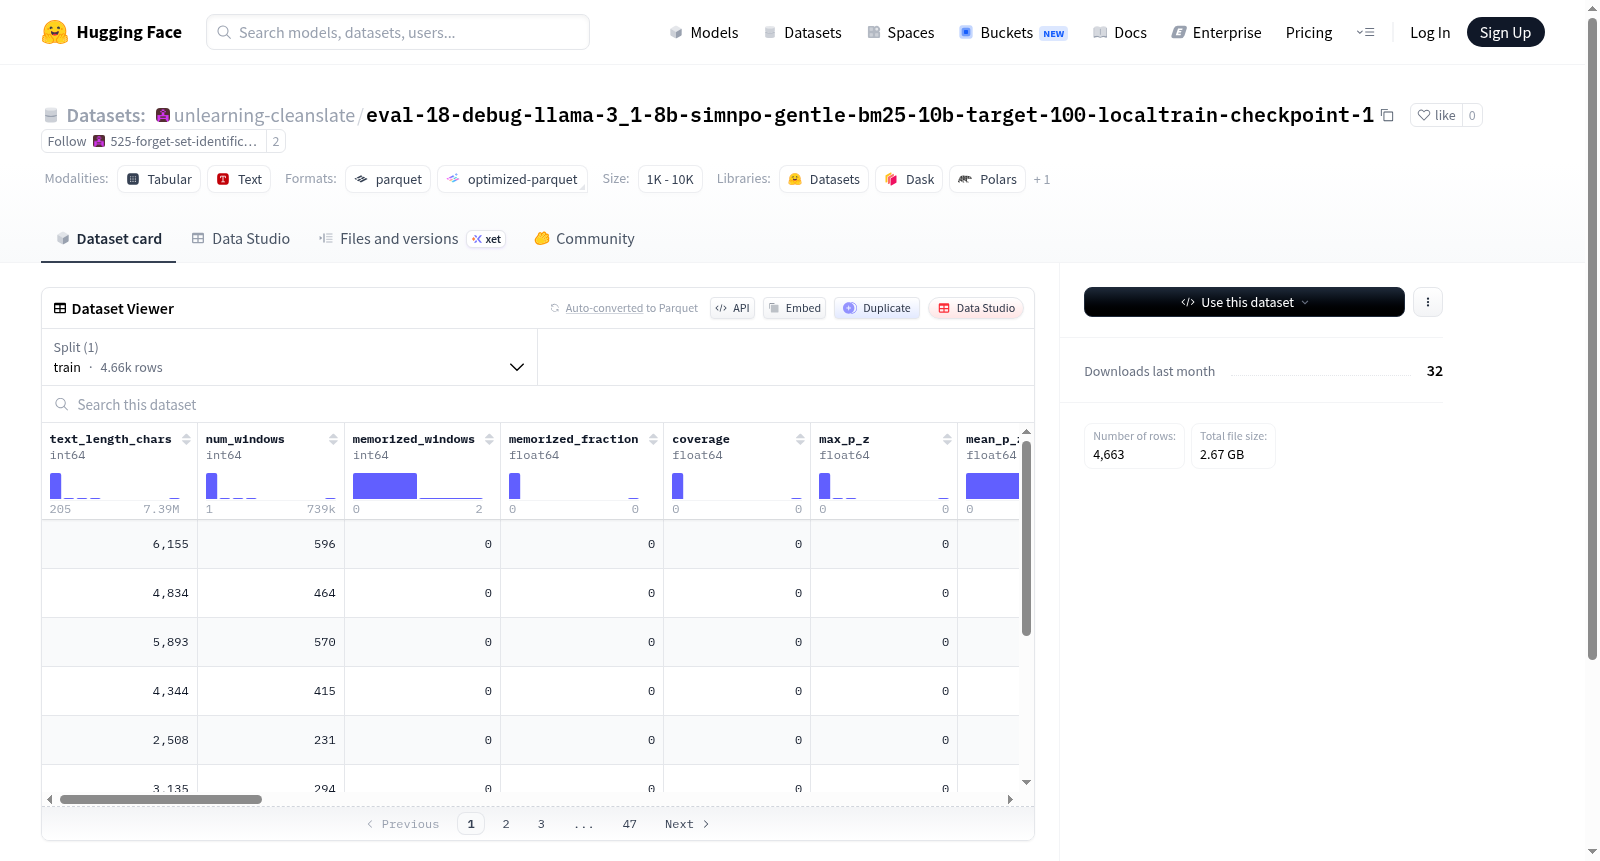Sort the max_p_z column

coord(947,439)
